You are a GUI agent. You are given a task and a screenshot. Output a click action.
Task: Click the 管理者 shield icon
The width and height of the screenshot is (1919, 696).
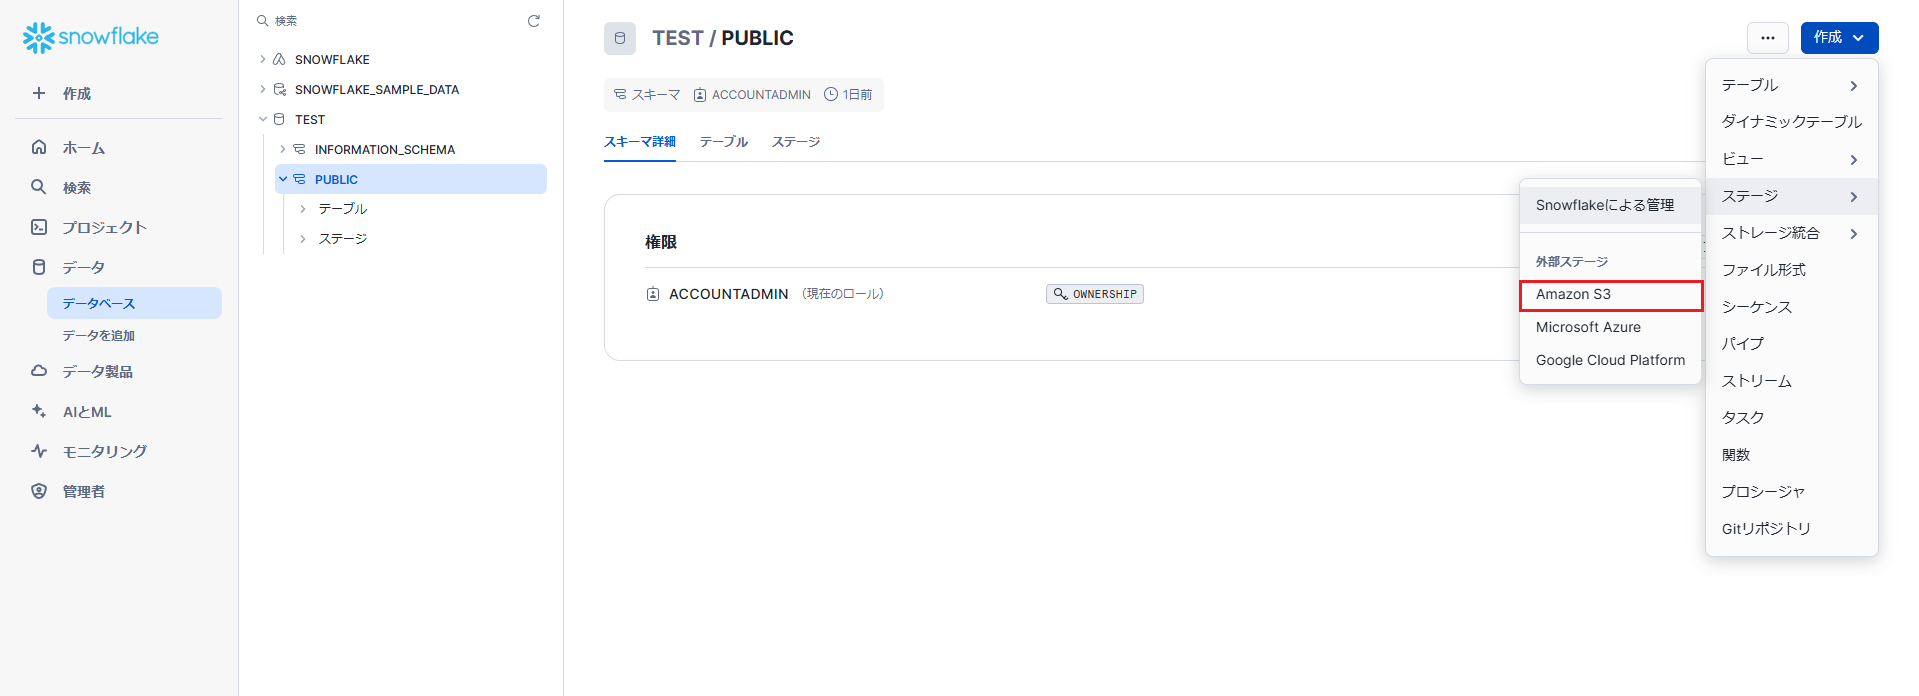click(x=39, y=491)
